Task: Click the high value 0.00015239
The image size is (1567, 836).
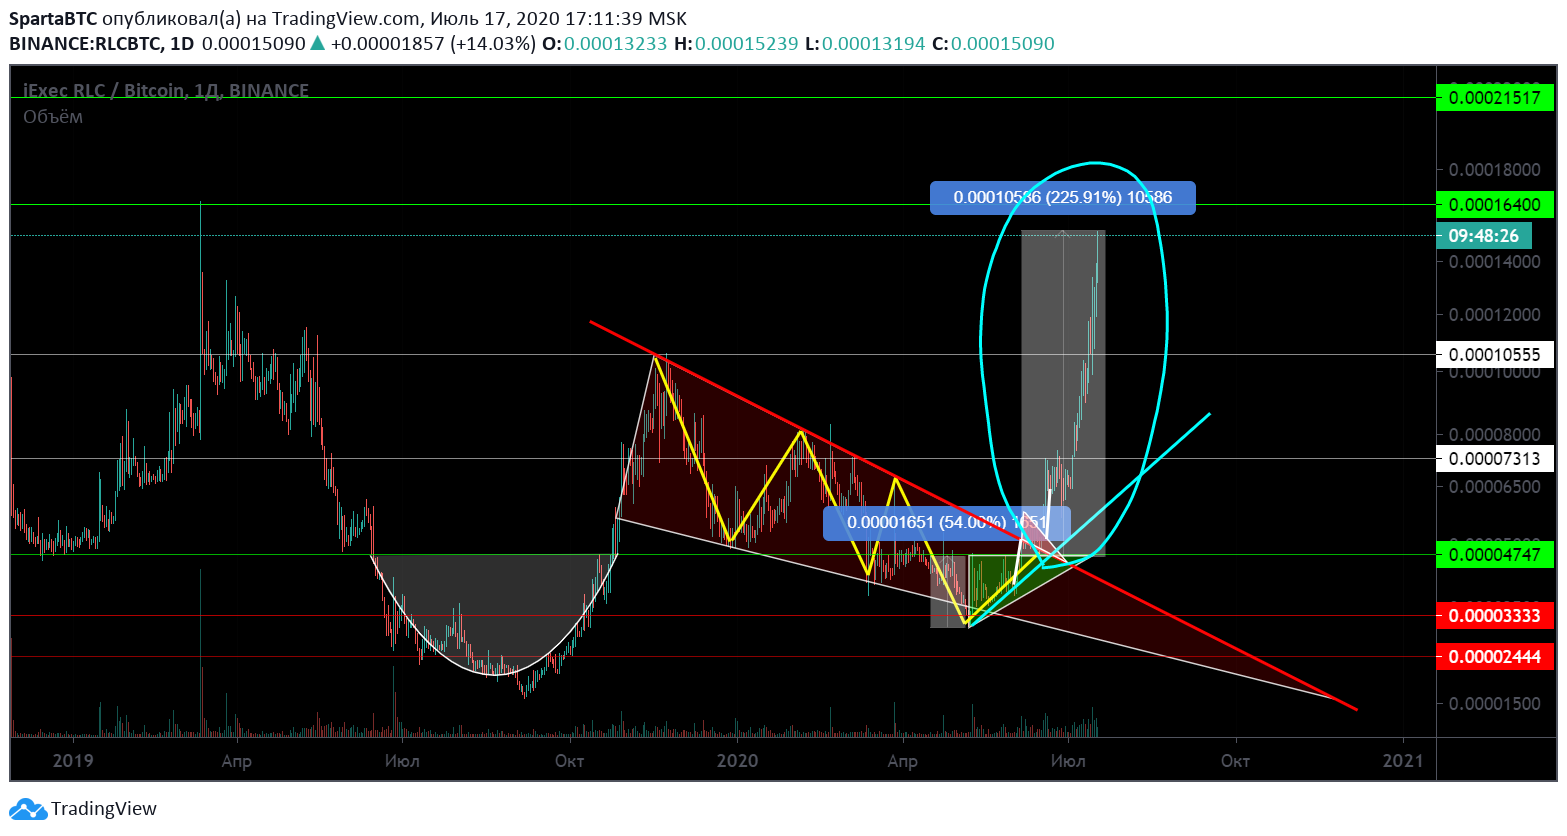Action: click(746, 44)
